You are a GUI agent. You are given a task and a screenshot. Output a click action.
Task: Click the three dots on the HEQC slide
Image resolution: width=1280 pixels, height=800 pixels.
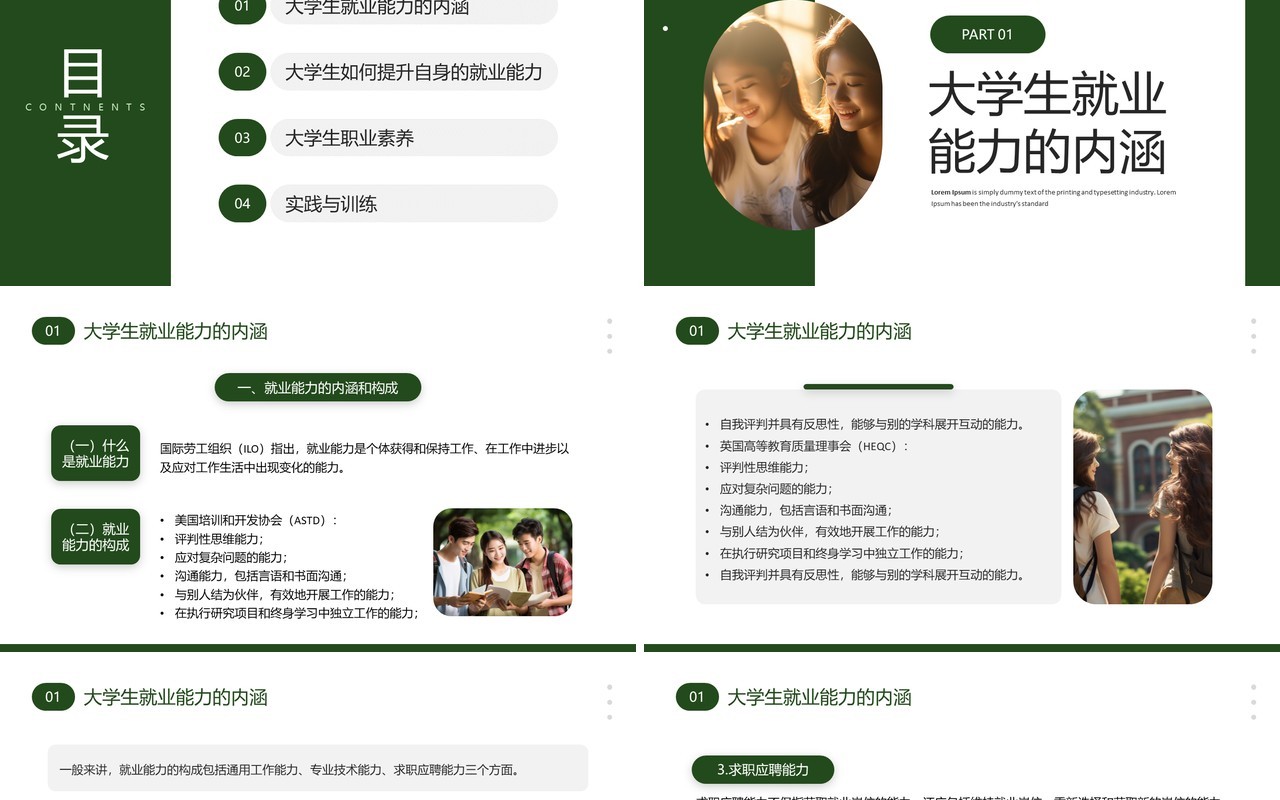(1254, 336)
